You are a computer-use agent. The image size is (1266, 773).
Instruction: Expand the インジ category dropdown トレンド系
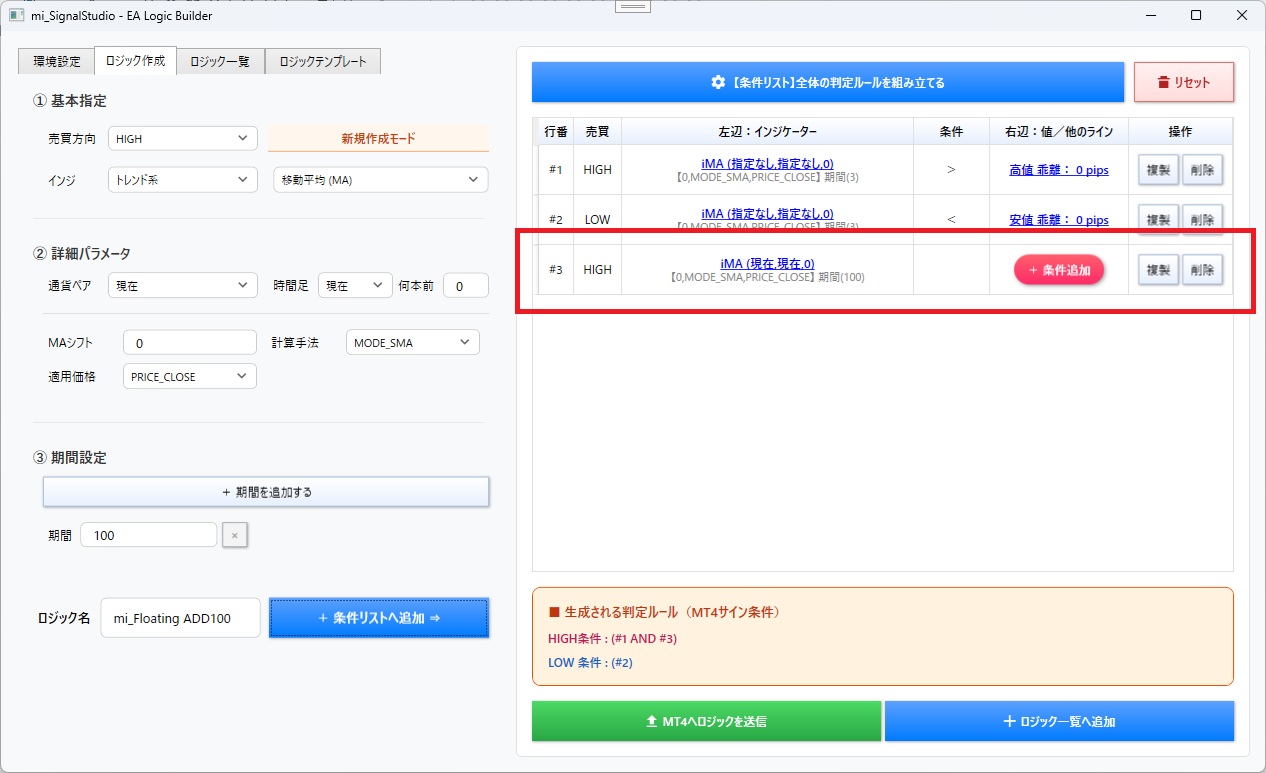pos(183,180)
